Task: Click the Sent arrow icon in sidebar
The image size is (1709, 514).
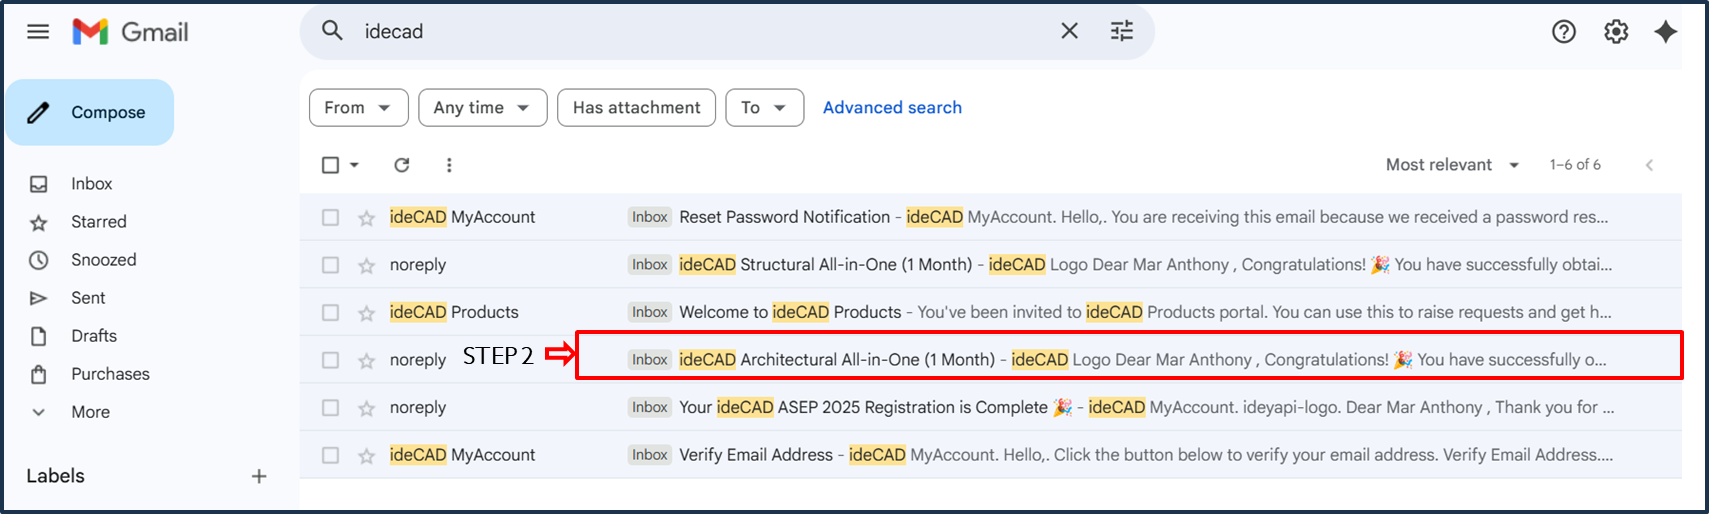Action: click(39, 298)
